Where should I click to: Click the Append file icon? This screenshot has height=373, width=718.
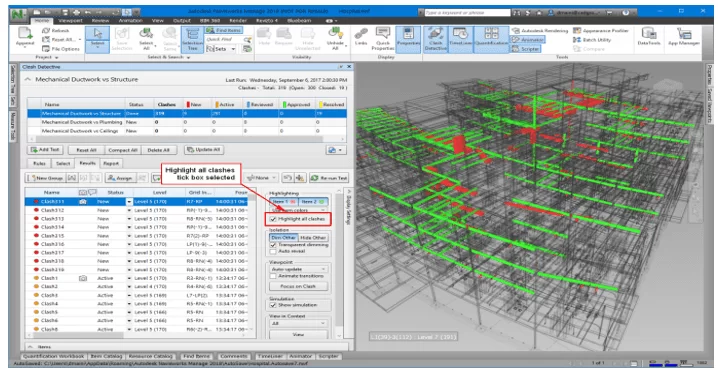pos(25,37)
